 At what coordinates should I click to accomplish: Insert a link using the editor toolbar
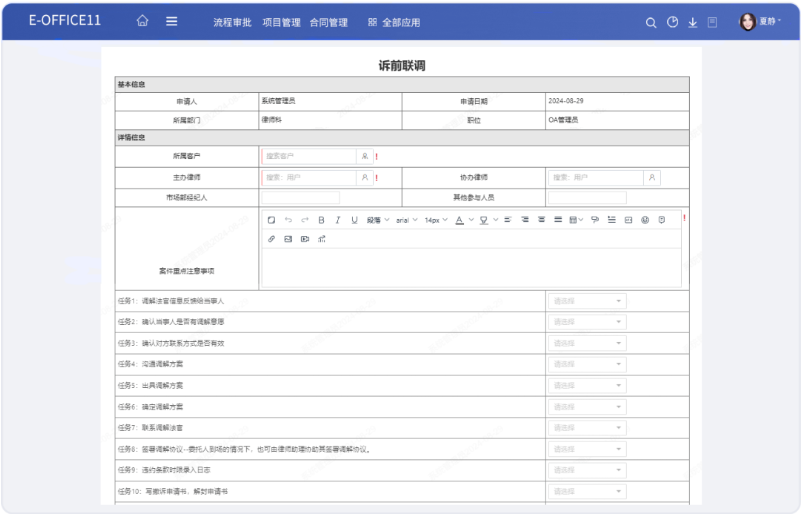pos(271,239)
